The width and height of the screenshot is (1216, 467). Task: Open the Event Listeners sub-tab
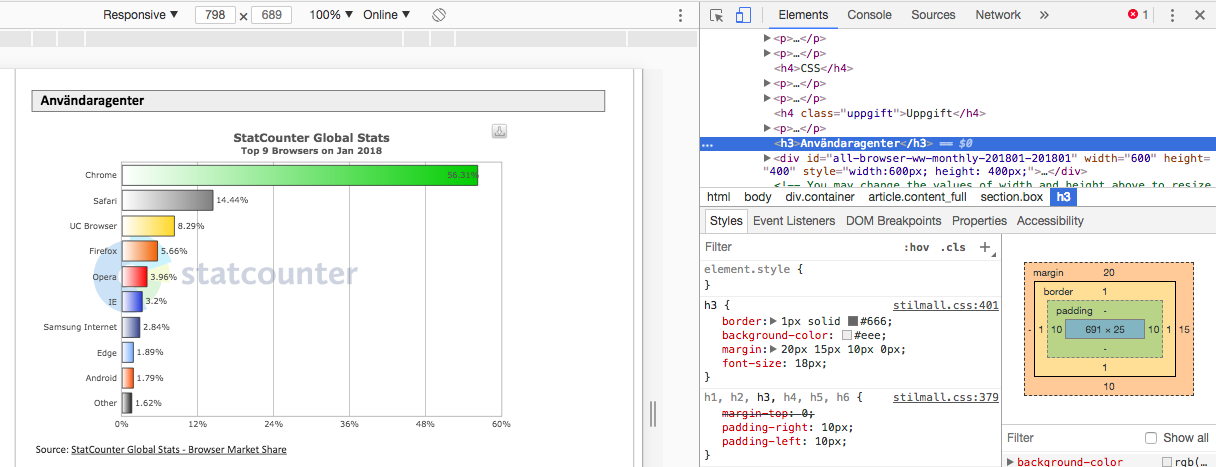794,221
